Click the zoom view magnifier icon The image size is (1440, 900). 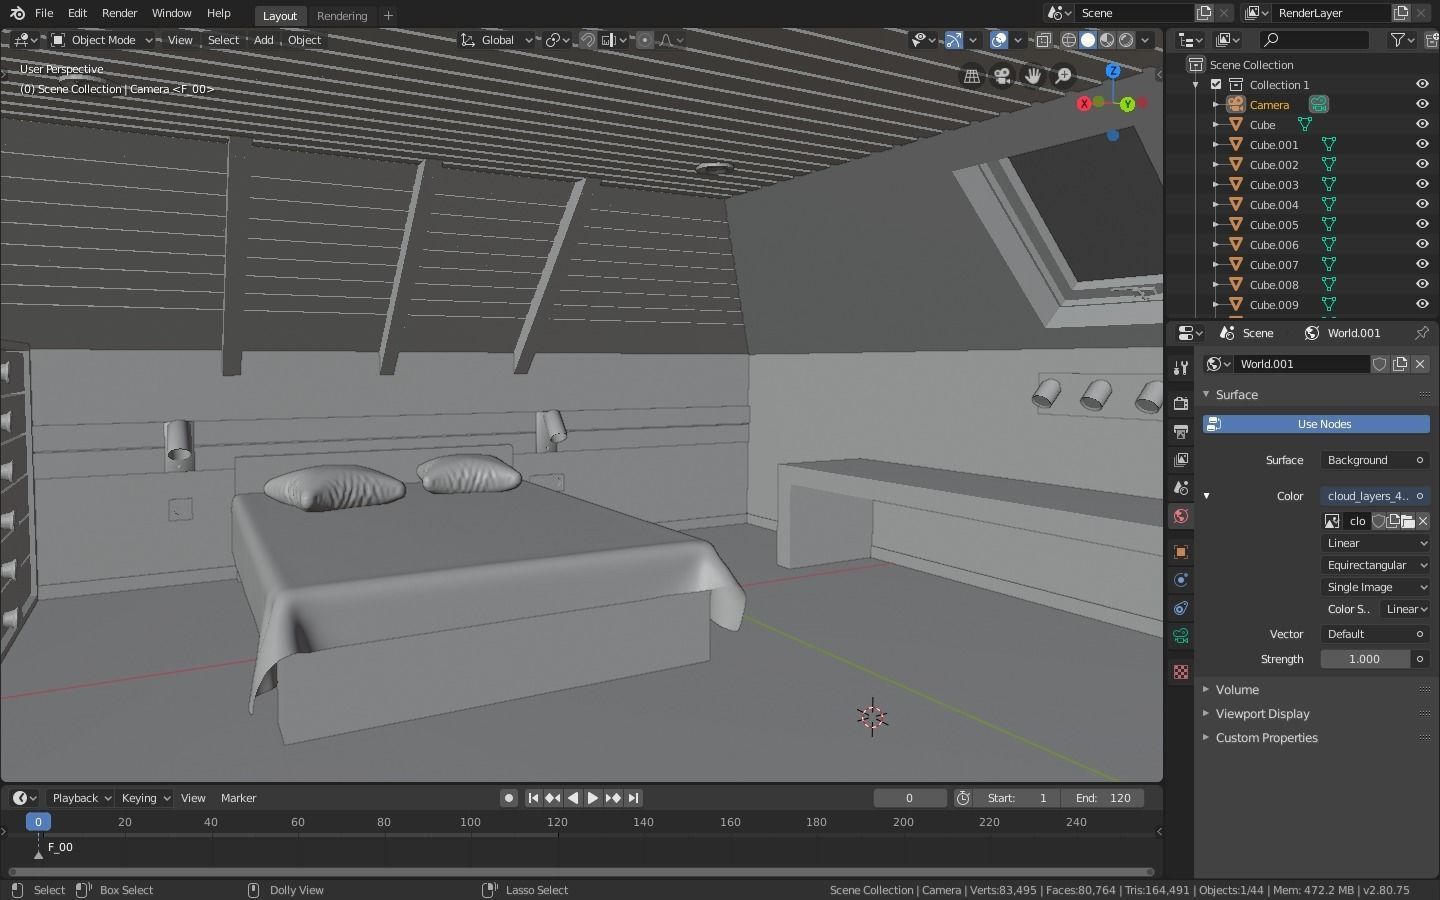click(1064, 76)
